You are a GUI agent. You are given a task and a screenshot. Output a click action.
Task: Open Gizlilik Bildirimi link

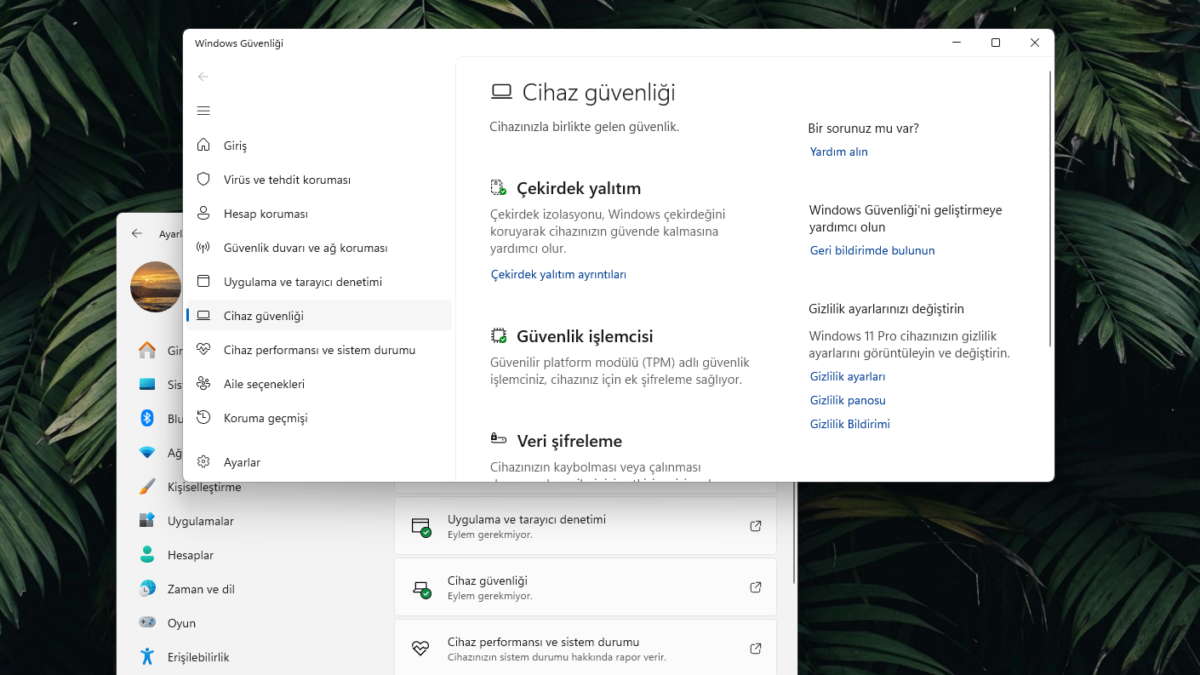tap(850, 424)
